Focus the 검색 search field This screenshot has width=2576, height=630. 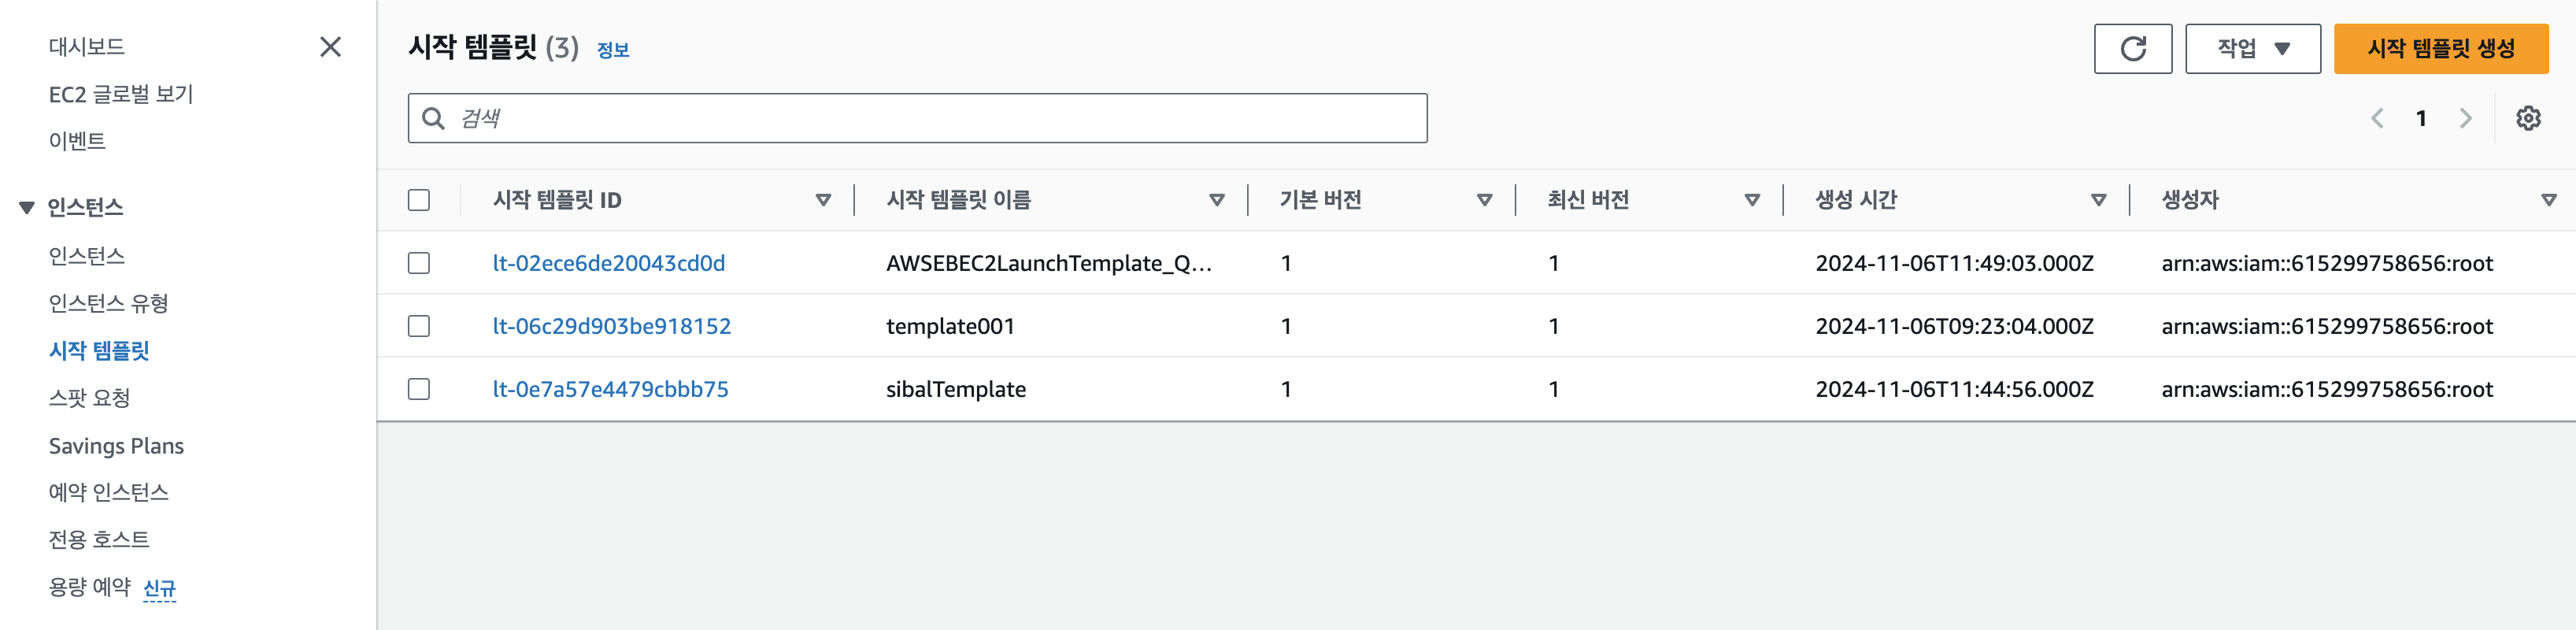(x=917, y=118)
